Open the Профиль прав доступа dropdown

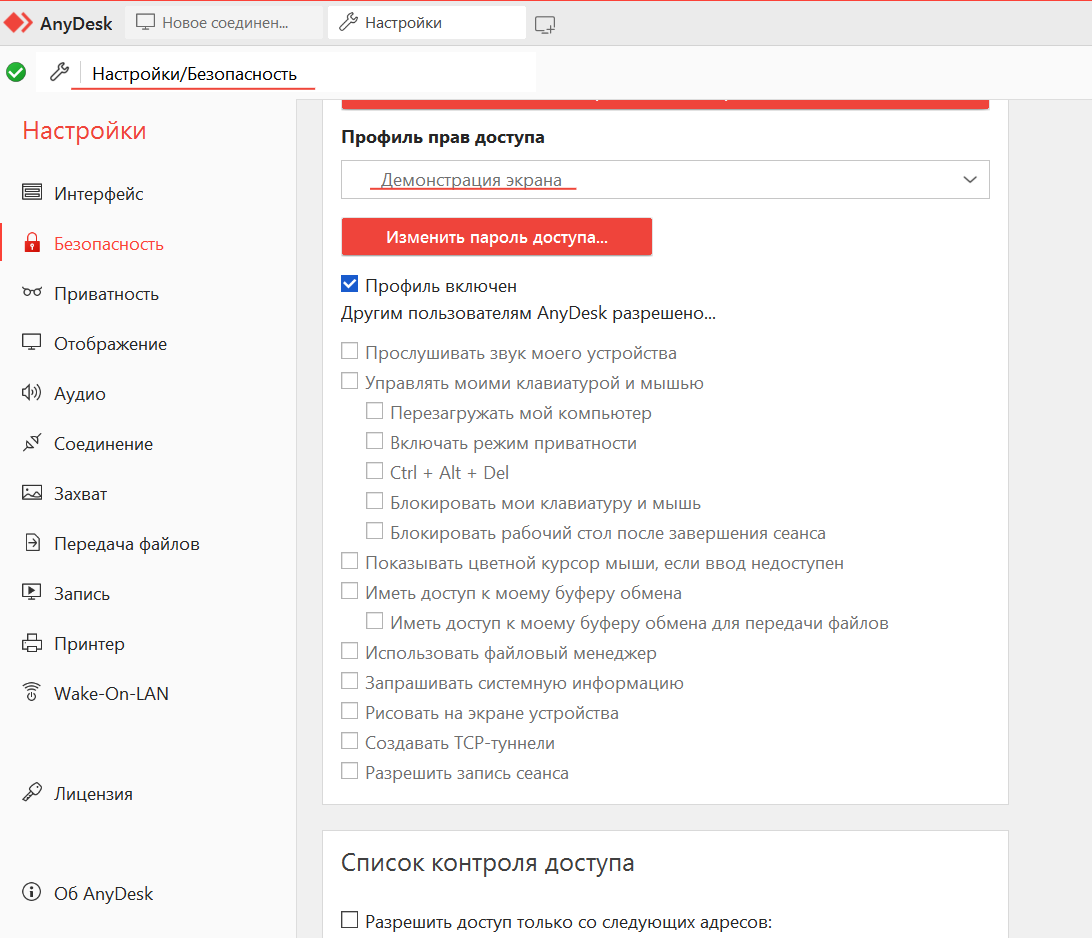tap(665, 180)
